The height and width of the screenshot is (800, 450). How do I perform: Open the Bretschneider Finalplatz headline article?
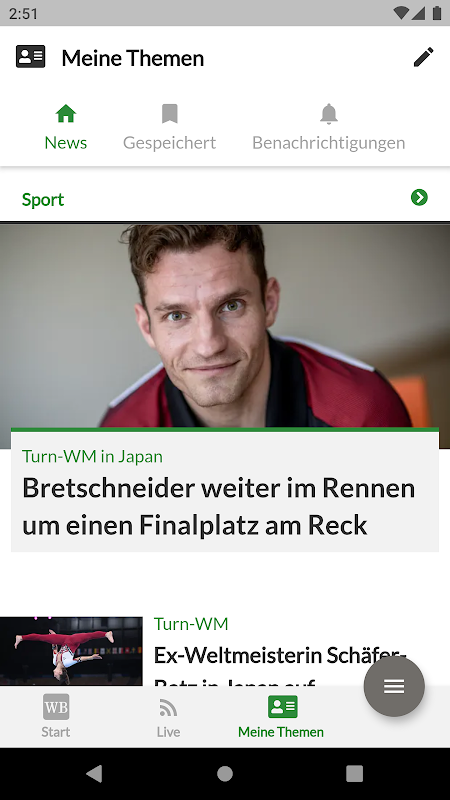point(219,507)
